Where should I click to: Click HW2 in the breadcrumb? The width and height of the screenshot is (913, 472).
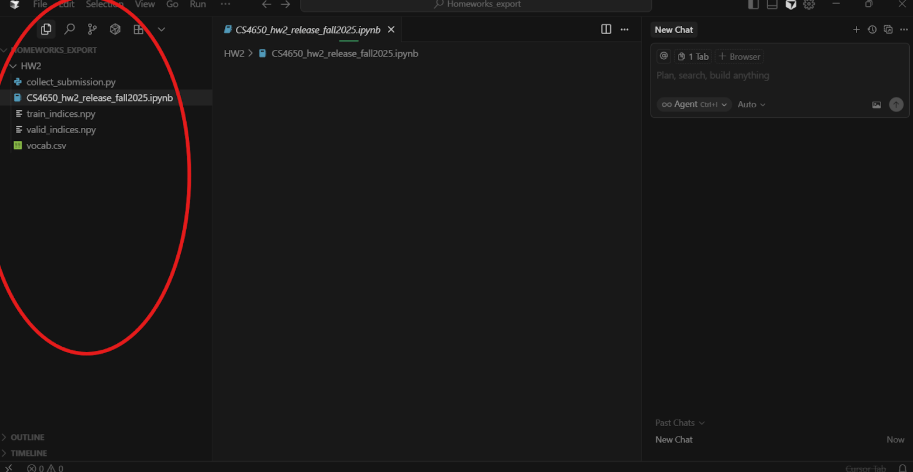[234, 54]
